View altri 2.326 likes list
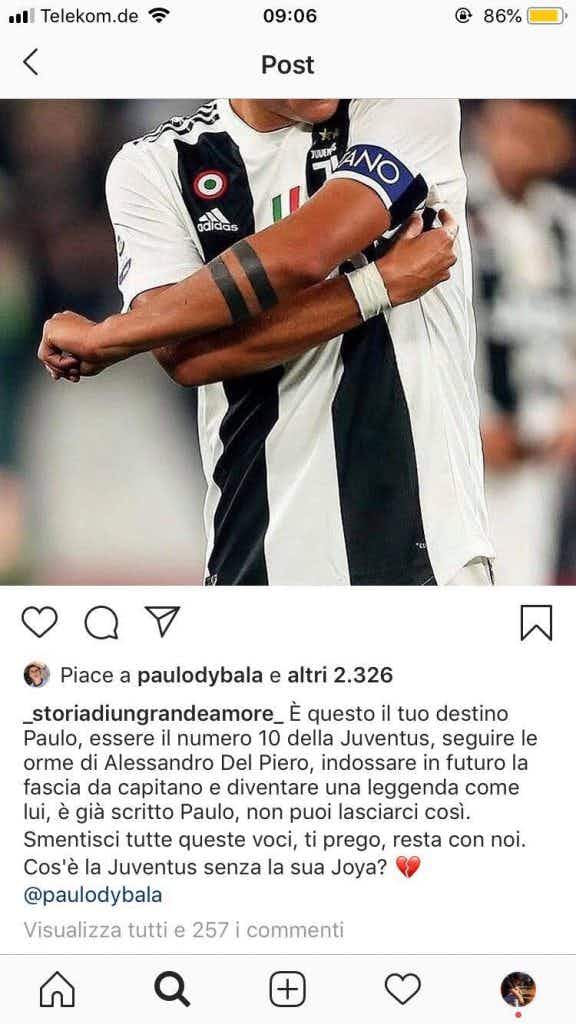Screen dimensions: 576x1024 coord(340,675)
